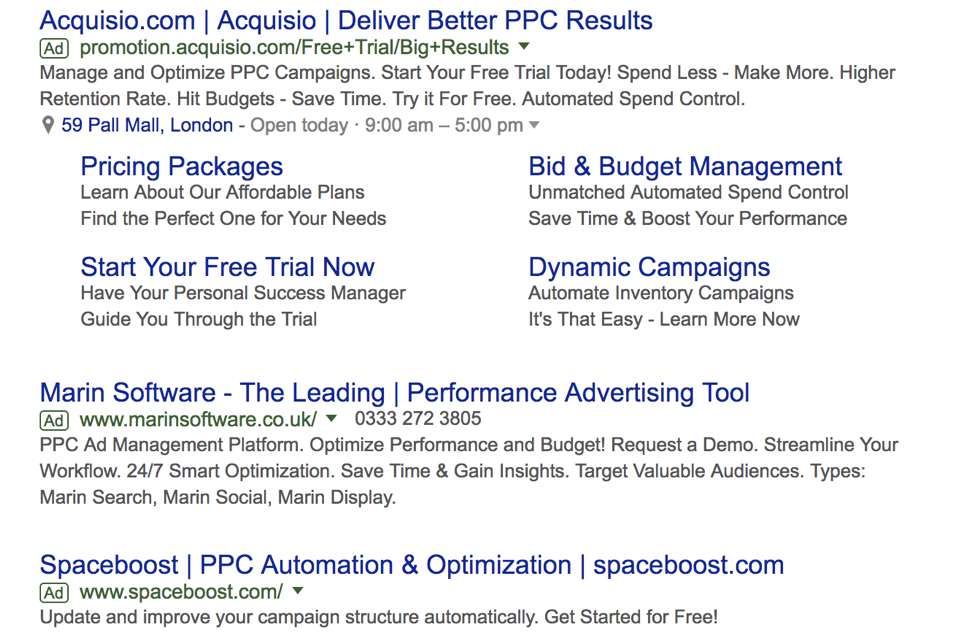Go to the Dynamic Campaigns sitelink
Viewport: 975px width, 644px height.
tap(649, 267)
